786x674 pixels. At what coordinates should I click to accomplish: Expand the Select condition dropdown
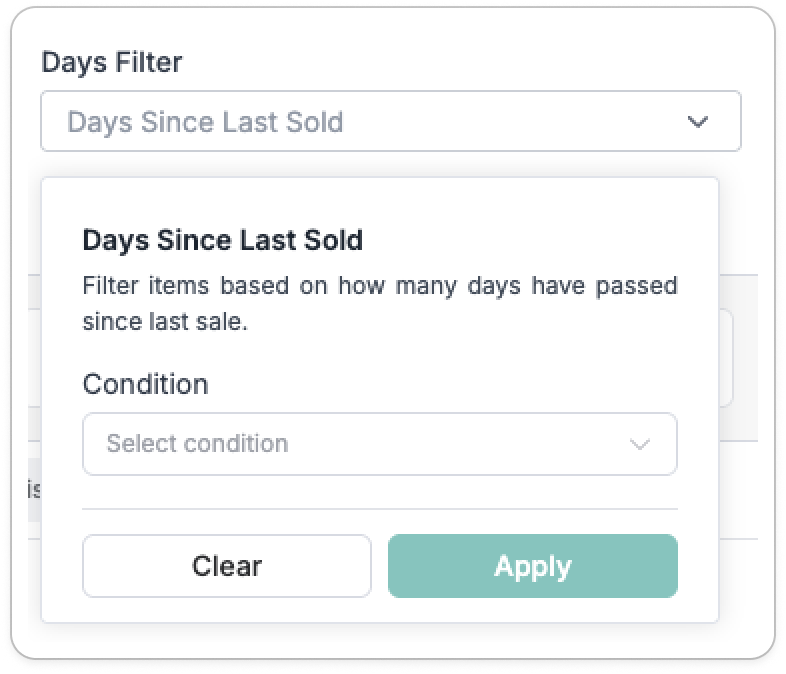coord(379,444)
